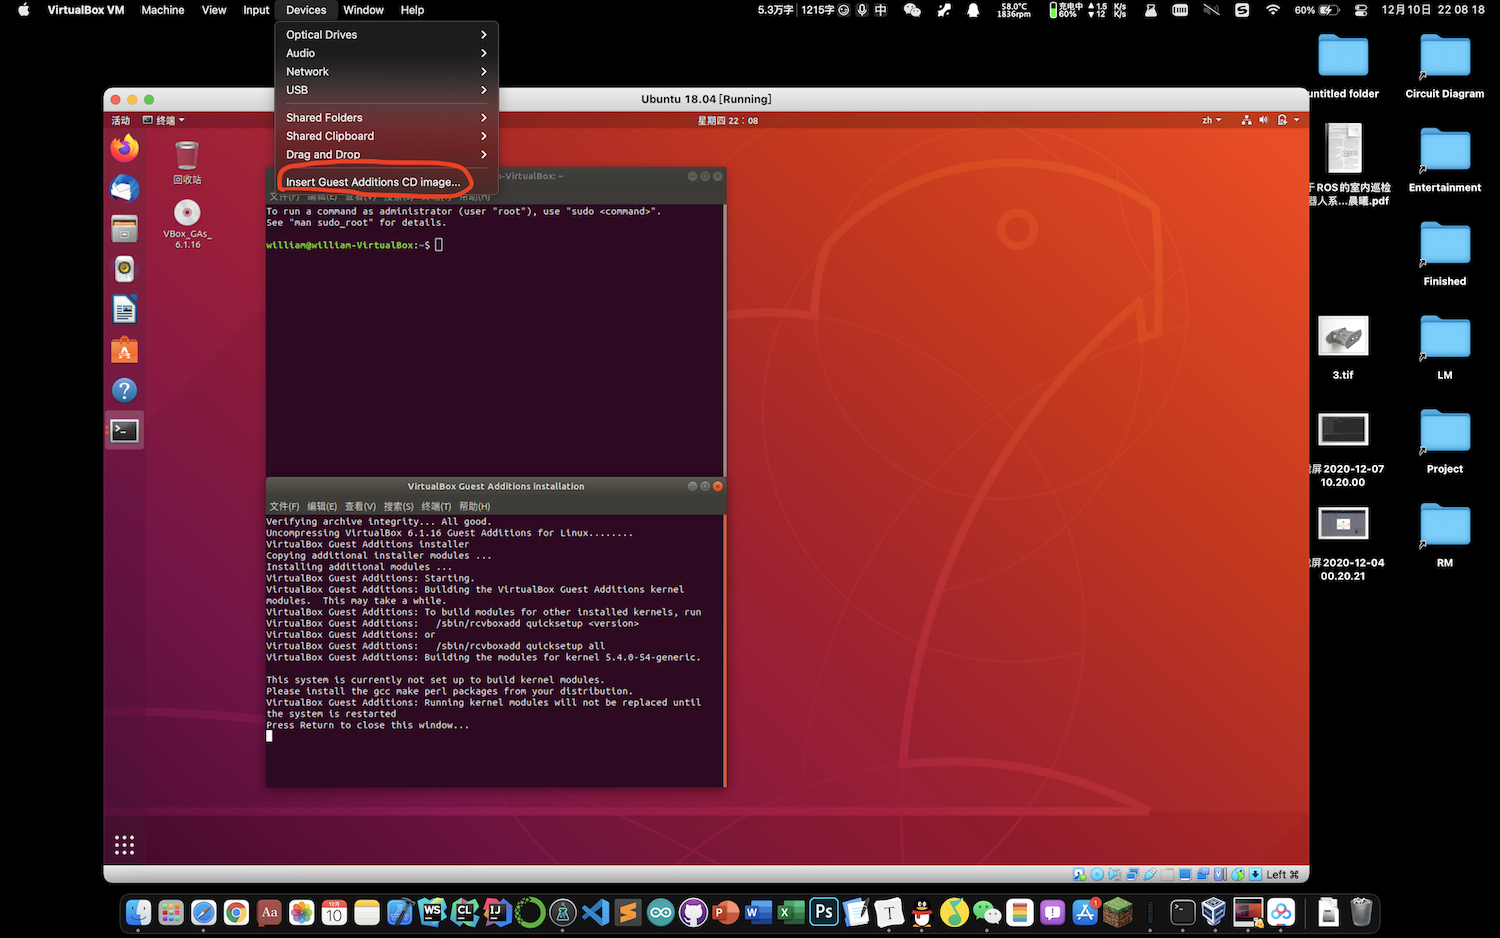Open 搜索(S) menu in Guest Additions terminal
Screen dimensions: 1500x938
pos(398,506)
